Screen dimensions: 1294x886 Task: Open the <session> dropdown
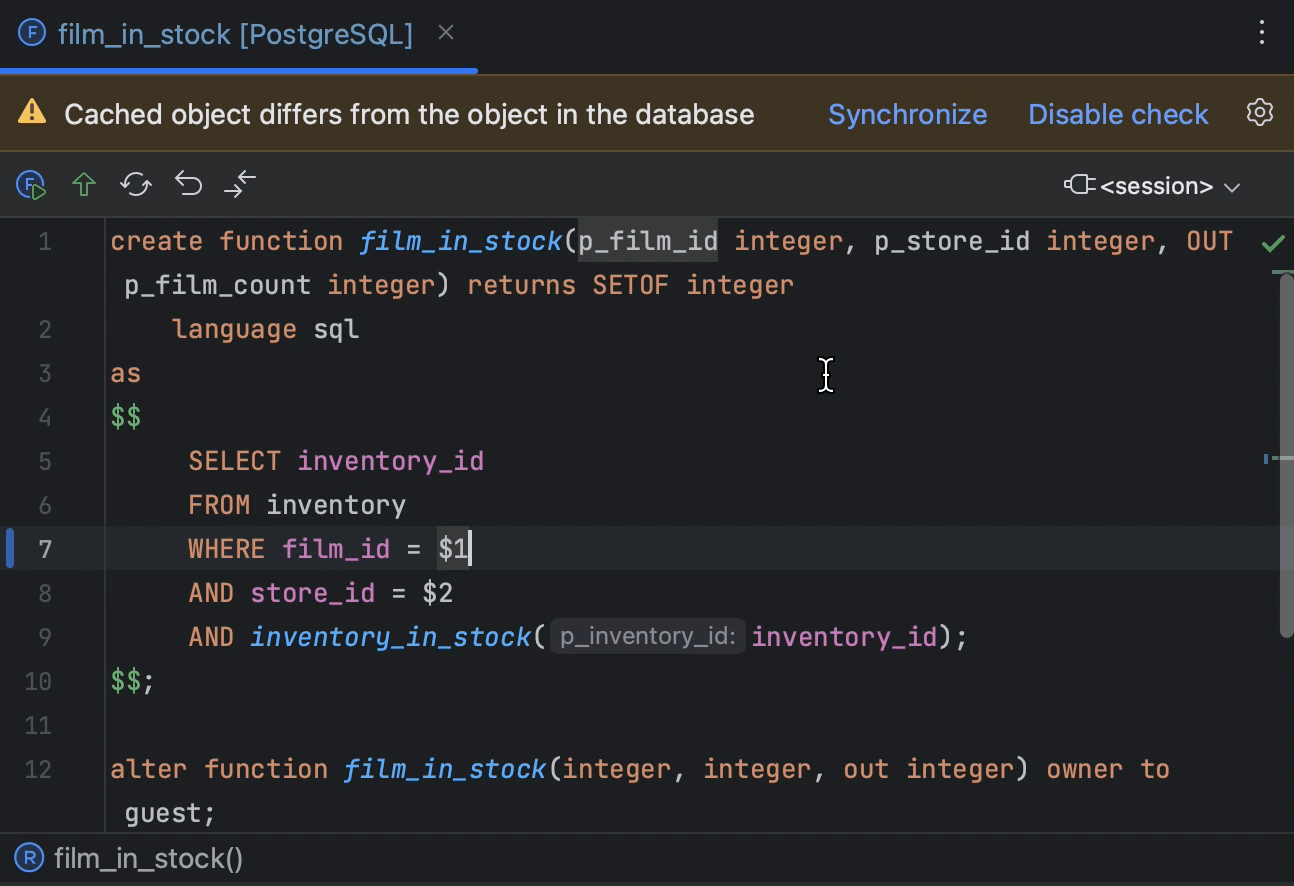(1153, 186)
